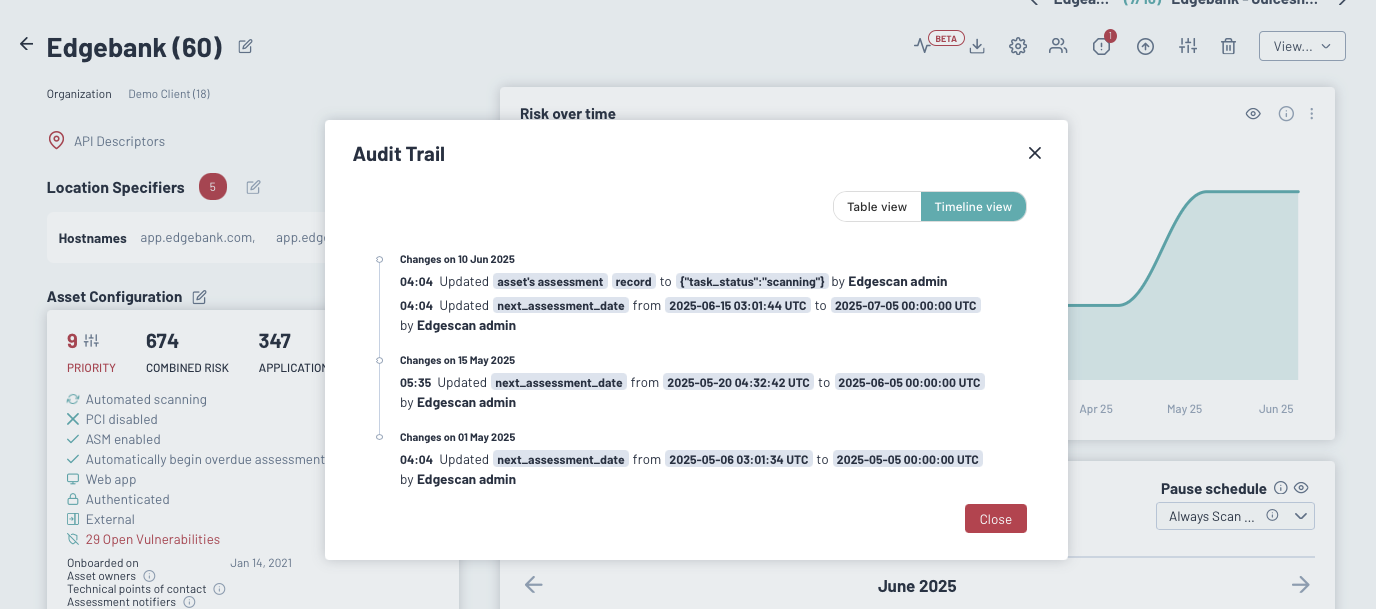Click the 10 Jun 2025 timeline marker
This screenshot has width=1376, height=609.
(x=379, y=259)
